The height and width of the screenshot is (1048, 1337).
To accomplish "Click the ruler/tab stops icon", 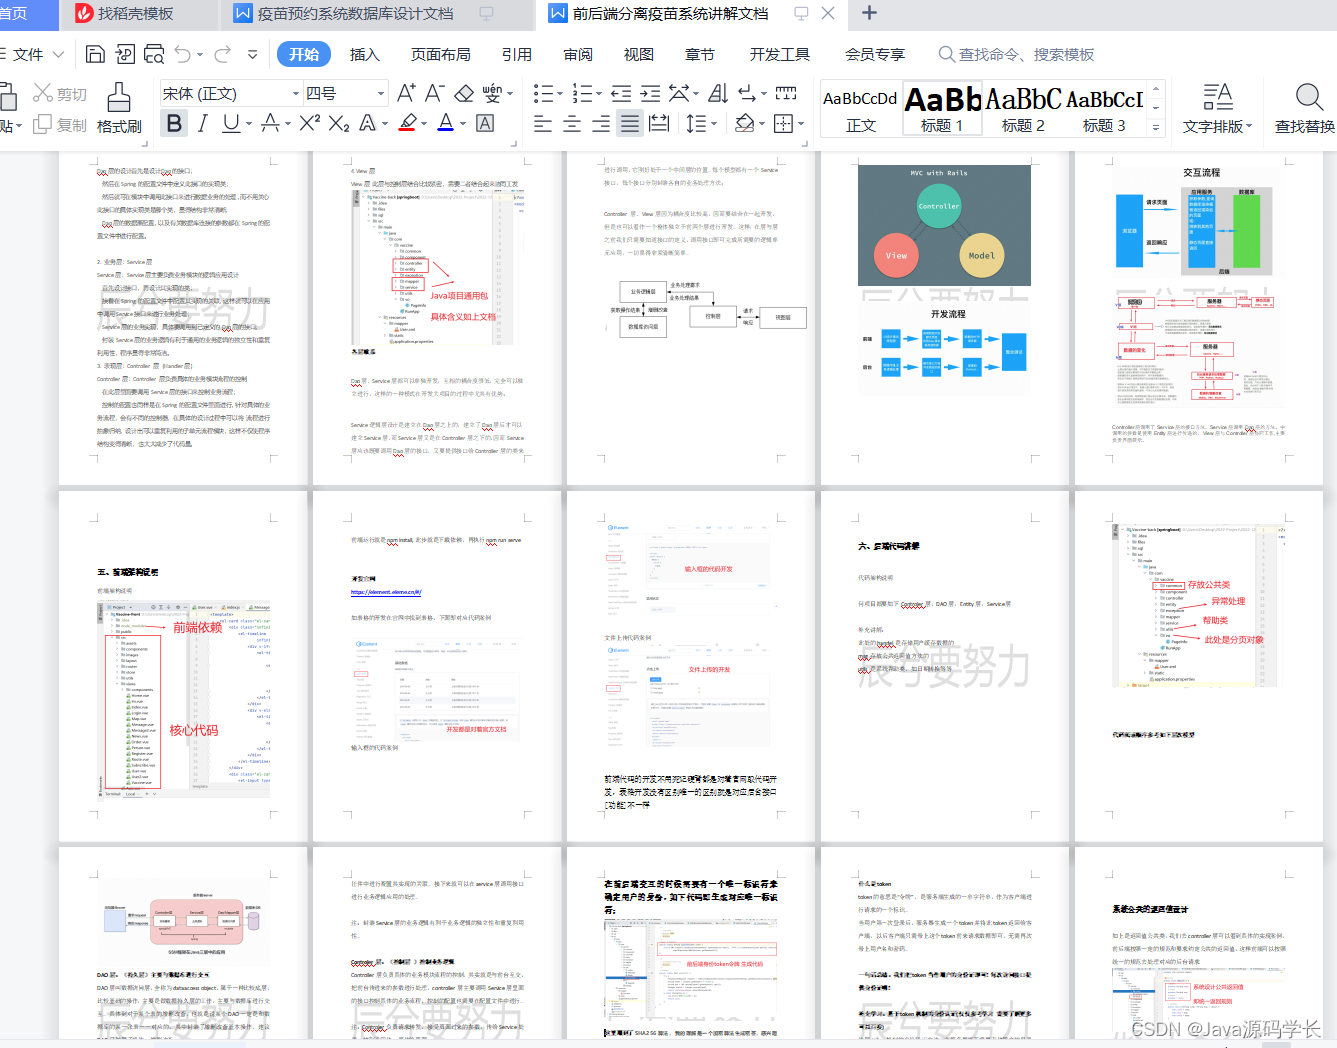I will click(786, 93).
